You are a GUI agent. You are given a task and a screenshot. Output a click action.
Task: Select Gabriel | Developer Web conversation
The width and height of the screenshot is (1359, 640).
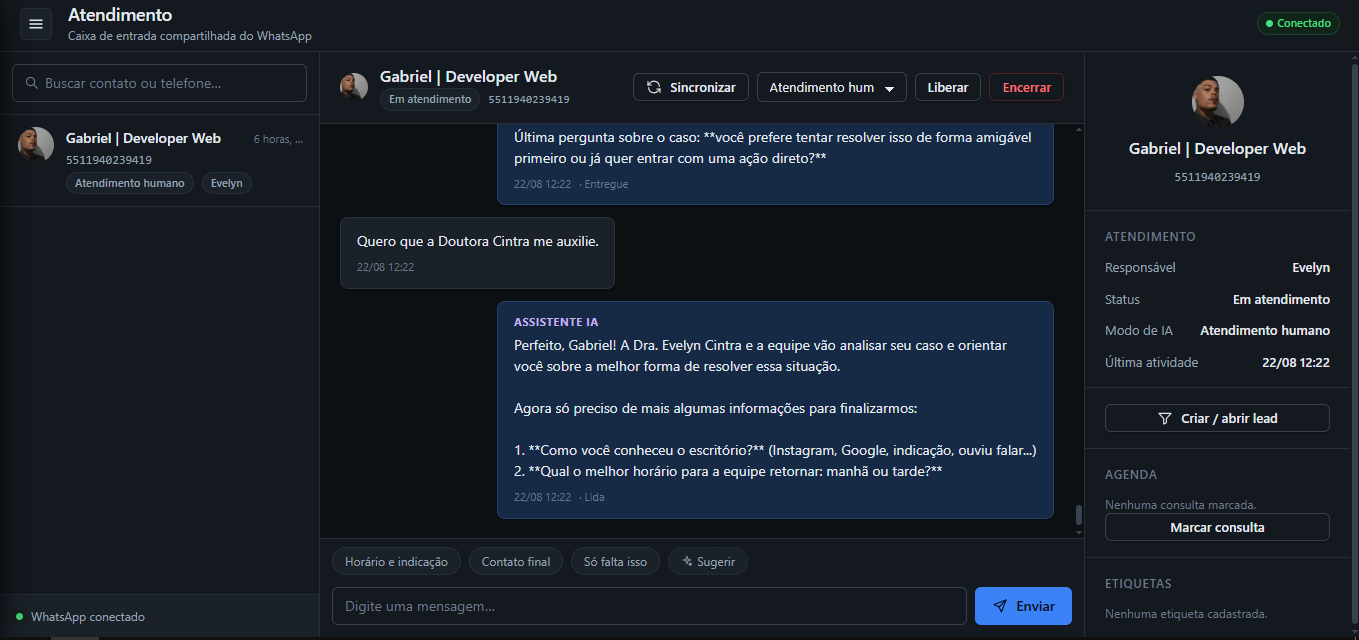point(159,160)
